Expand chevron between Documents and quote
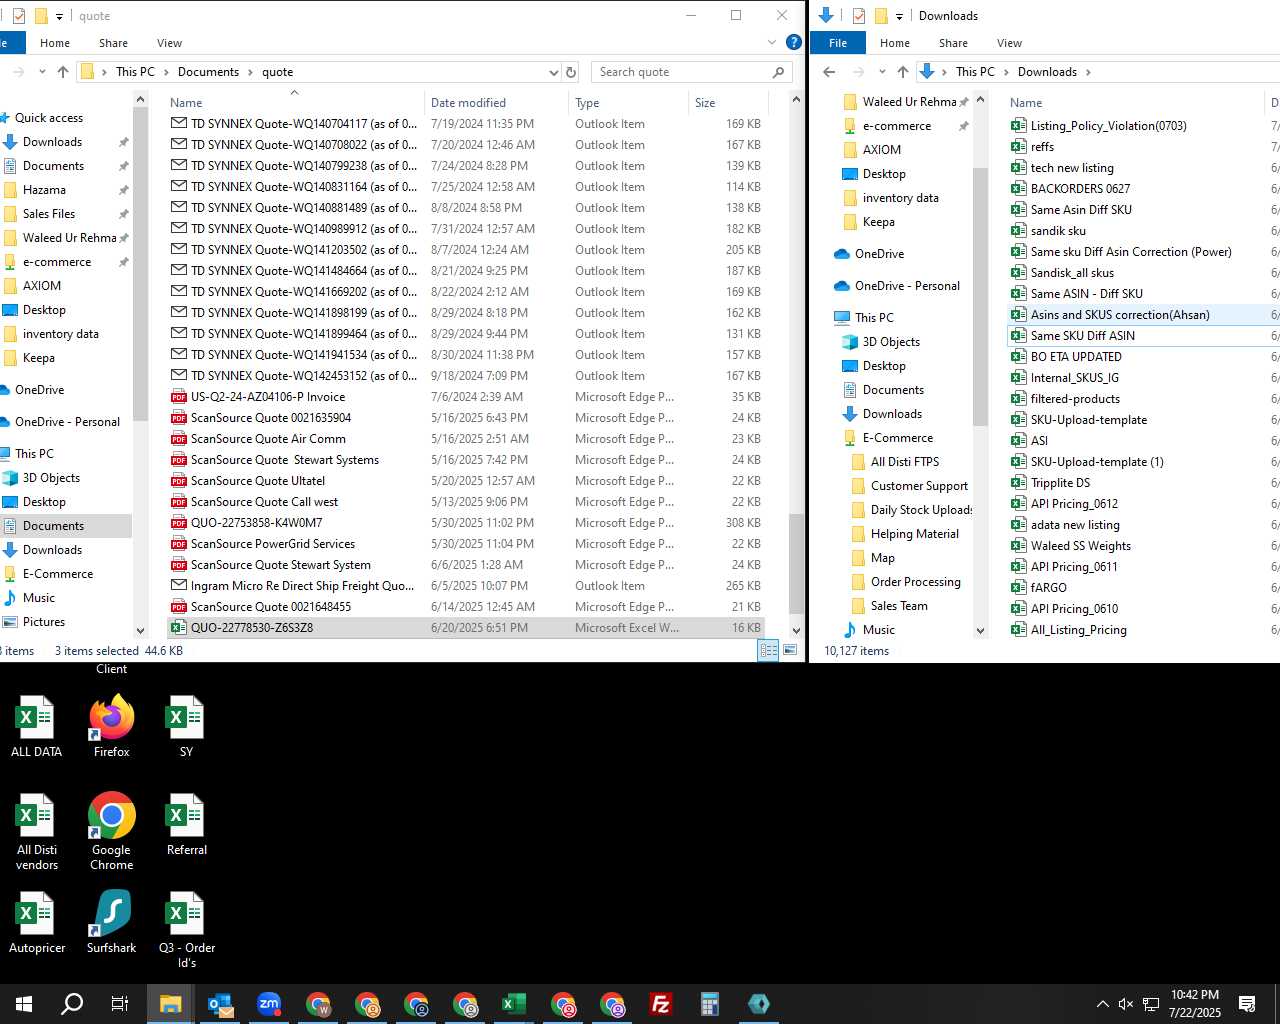 coord(251,72)
